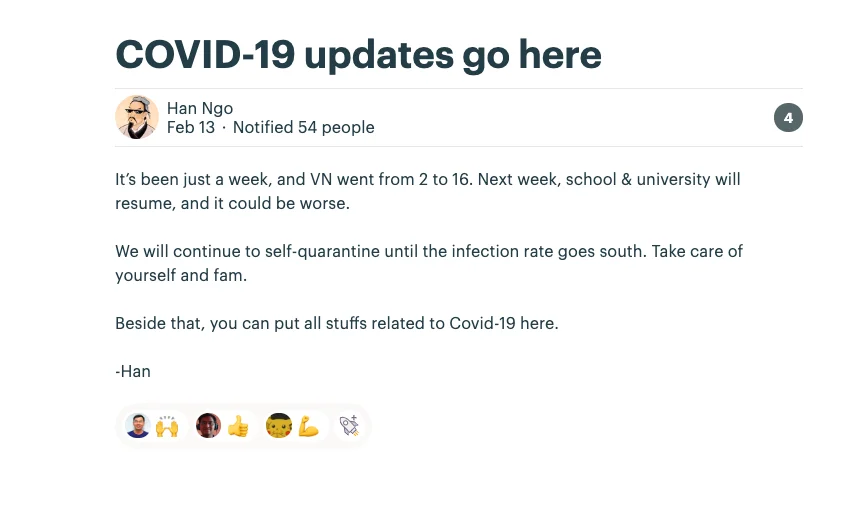Click the COVID-19 updates go here title
Viewport: 868px width, 521px height.
(358, 55)
